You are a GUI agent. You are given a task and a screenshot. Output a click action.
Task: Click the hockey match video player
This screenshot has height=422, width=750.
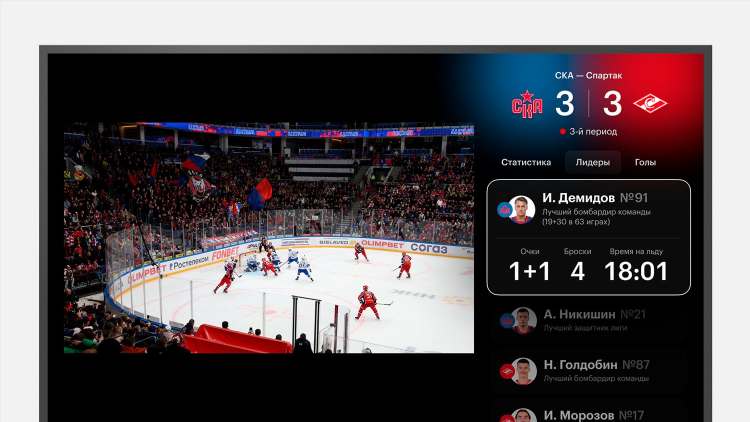[x=269, y=238]
